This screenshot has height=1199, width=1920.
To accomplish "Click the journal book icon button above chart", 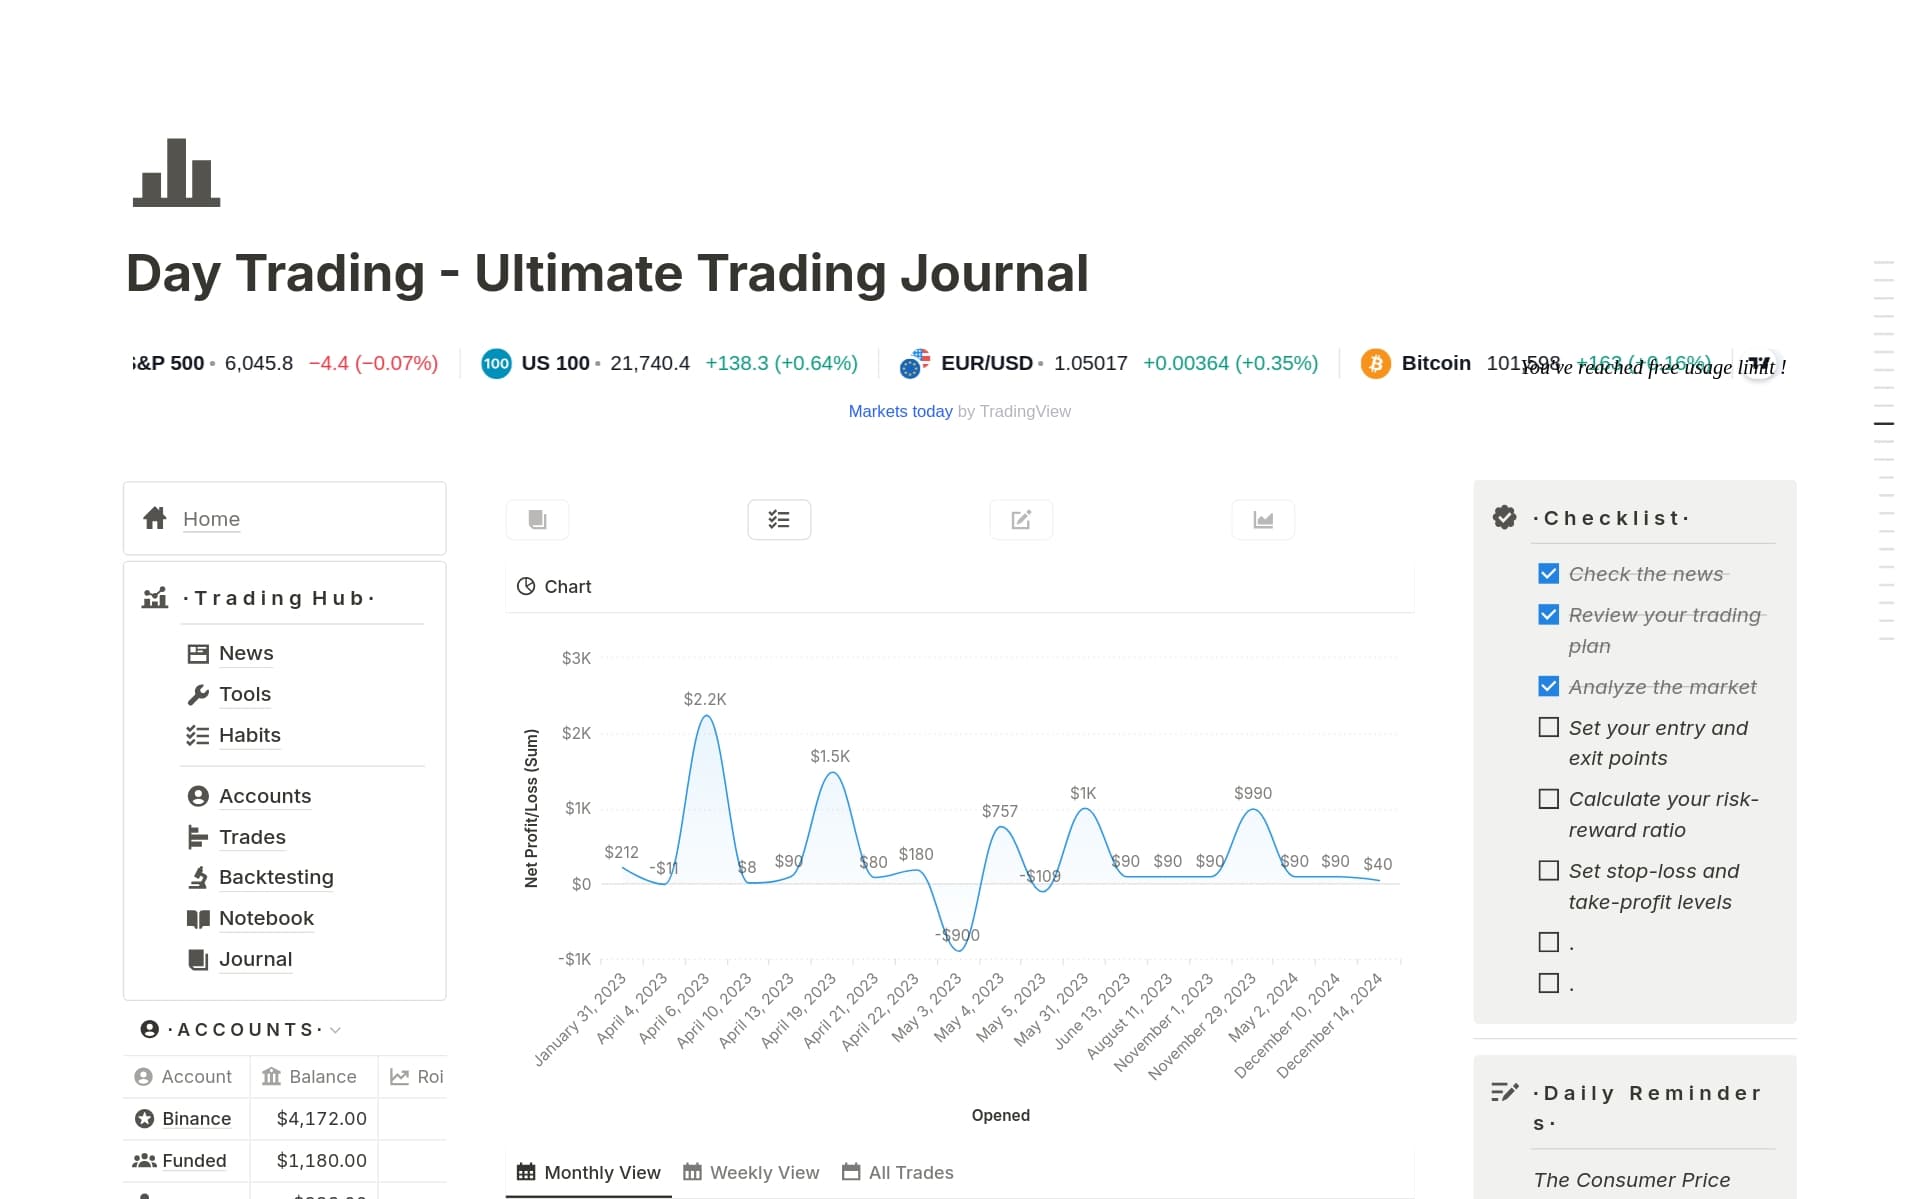I will click(x=537, y=520).
